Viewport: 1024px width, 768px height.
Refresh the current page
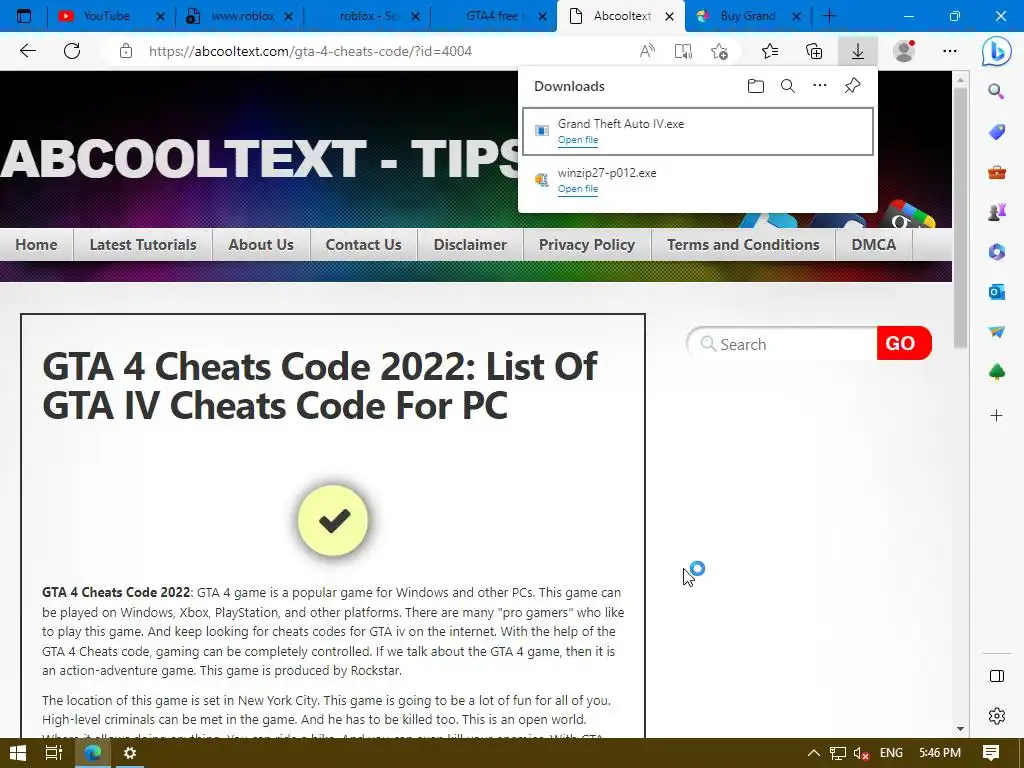(x=72, y=51)
